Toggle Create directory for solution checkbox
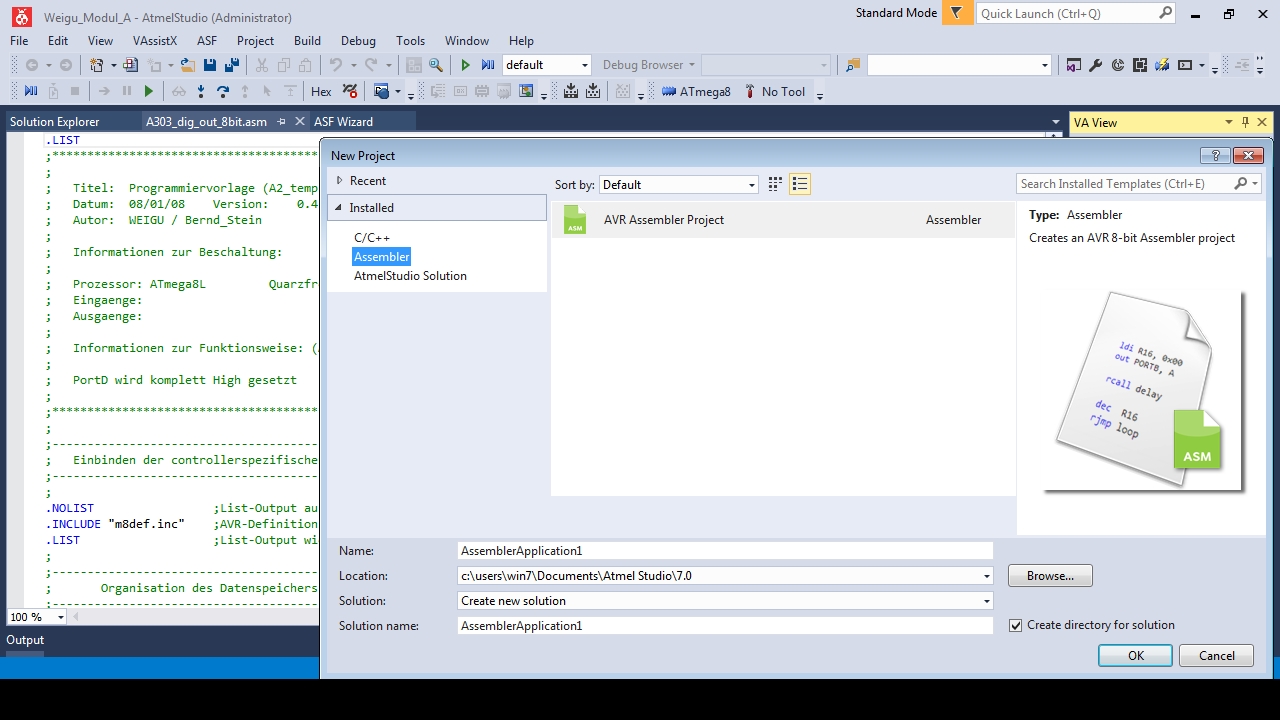 point(1016,625)
